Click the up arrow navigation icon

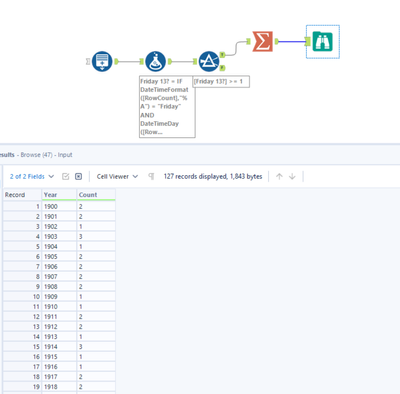point(279,176)
